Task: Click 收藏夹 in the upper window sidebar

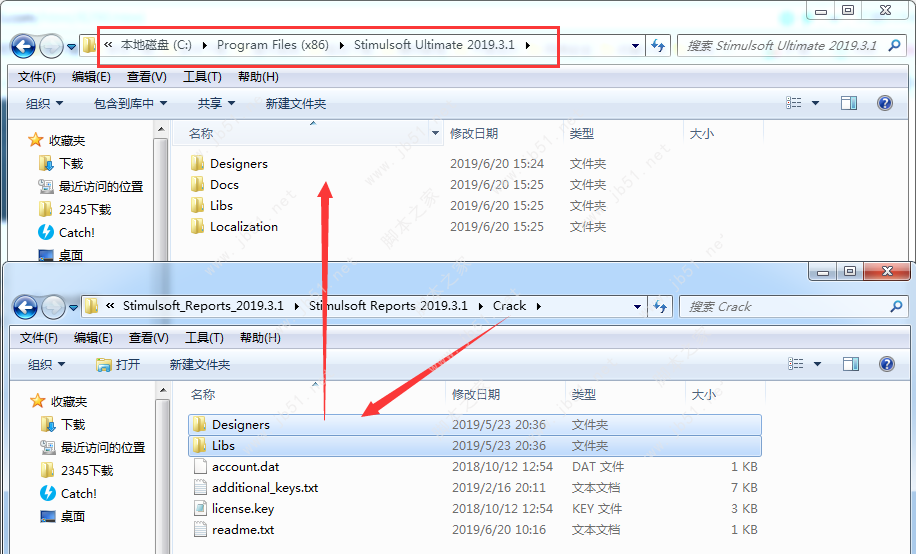Action: [x=57, y=140]
